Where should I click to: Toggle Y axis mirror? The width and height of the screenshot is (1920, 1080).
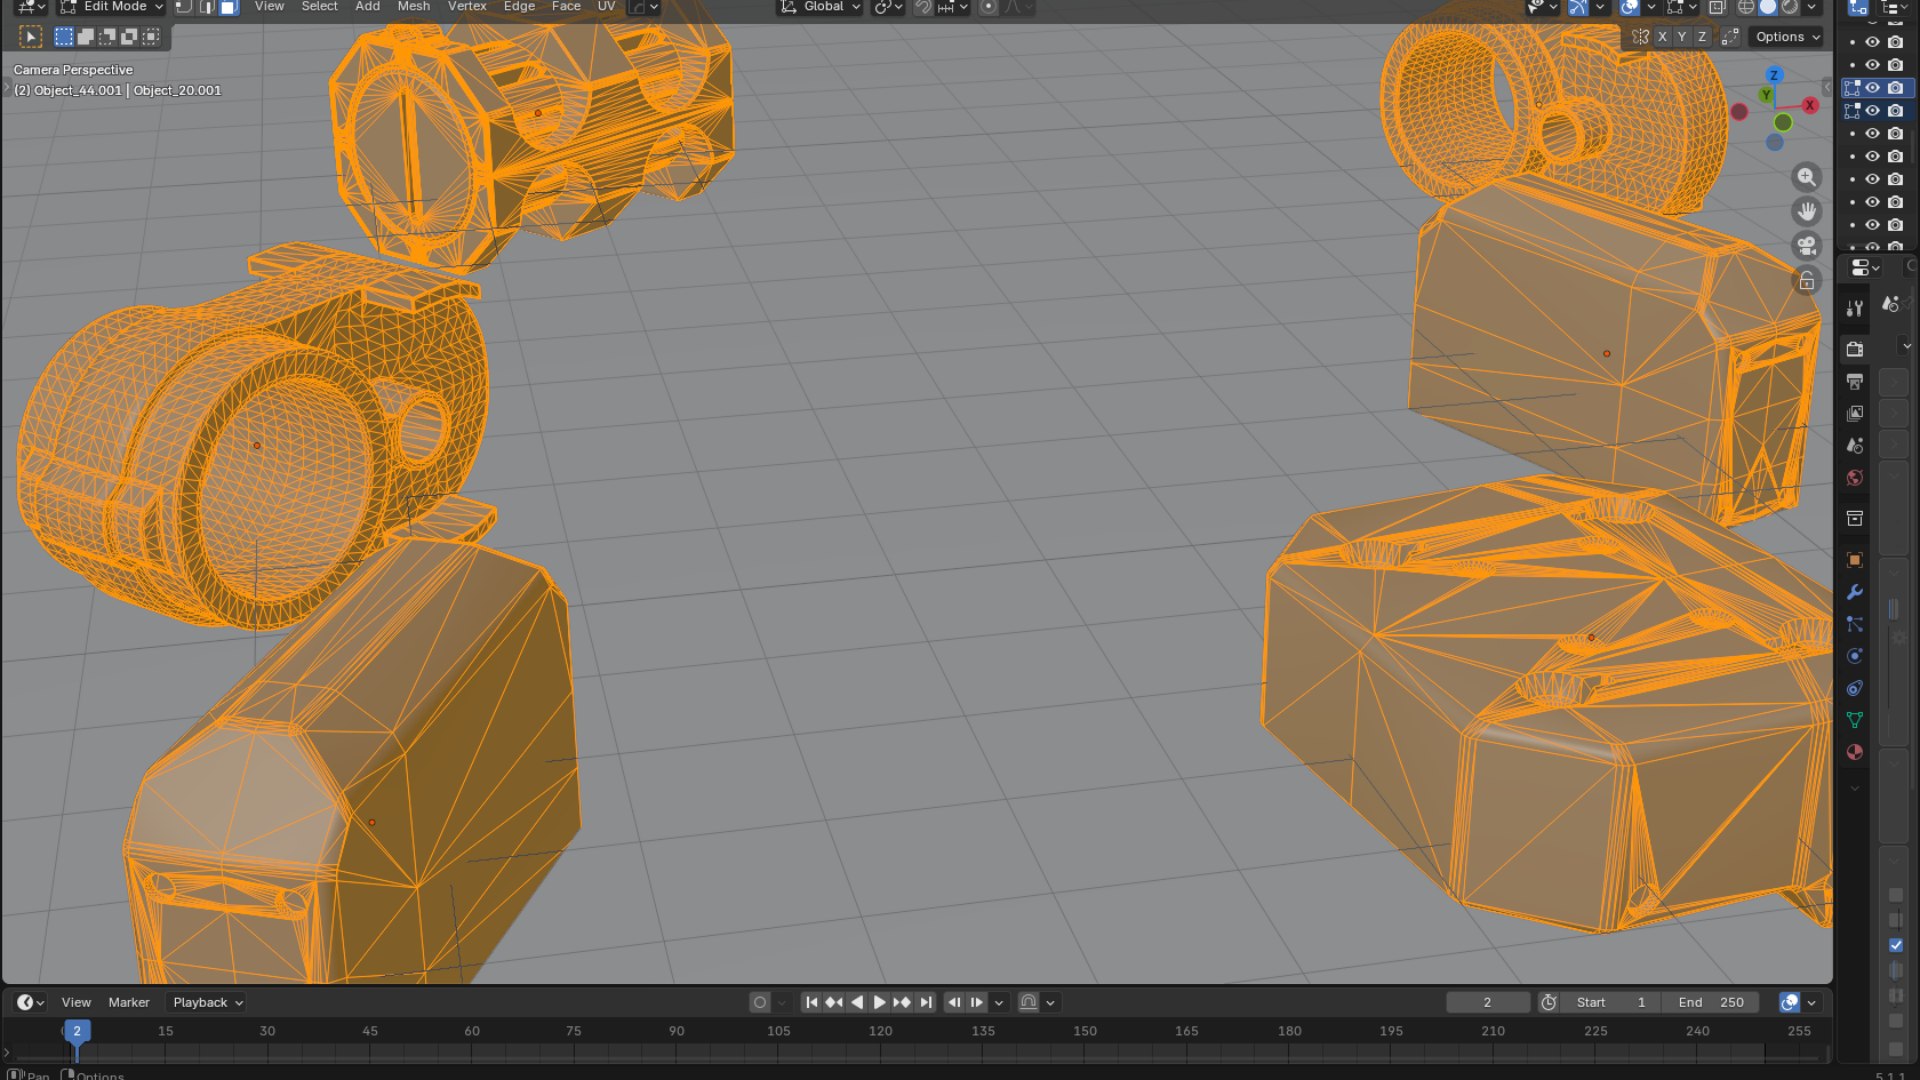[1682, 37]
